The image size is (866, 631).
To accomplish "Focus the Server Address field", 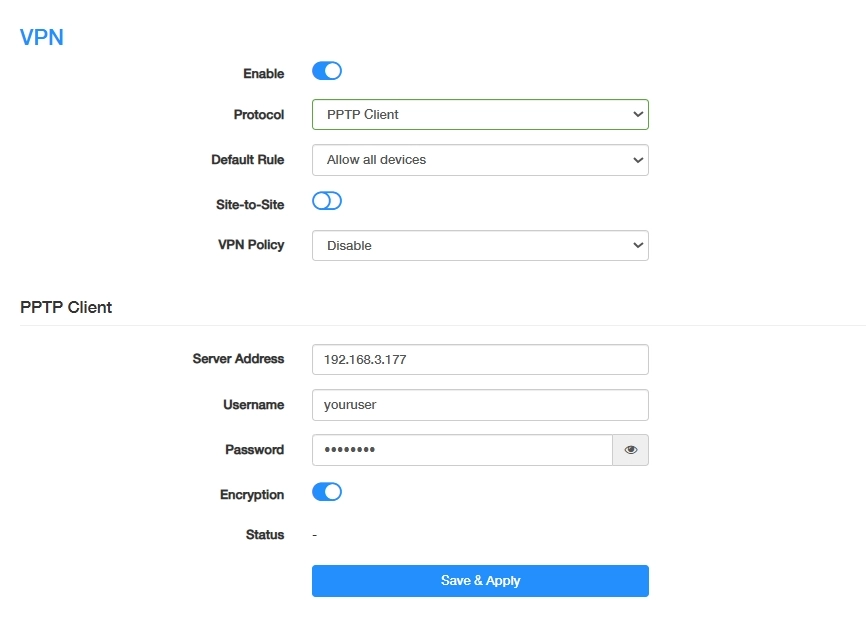I will point(480,359).
